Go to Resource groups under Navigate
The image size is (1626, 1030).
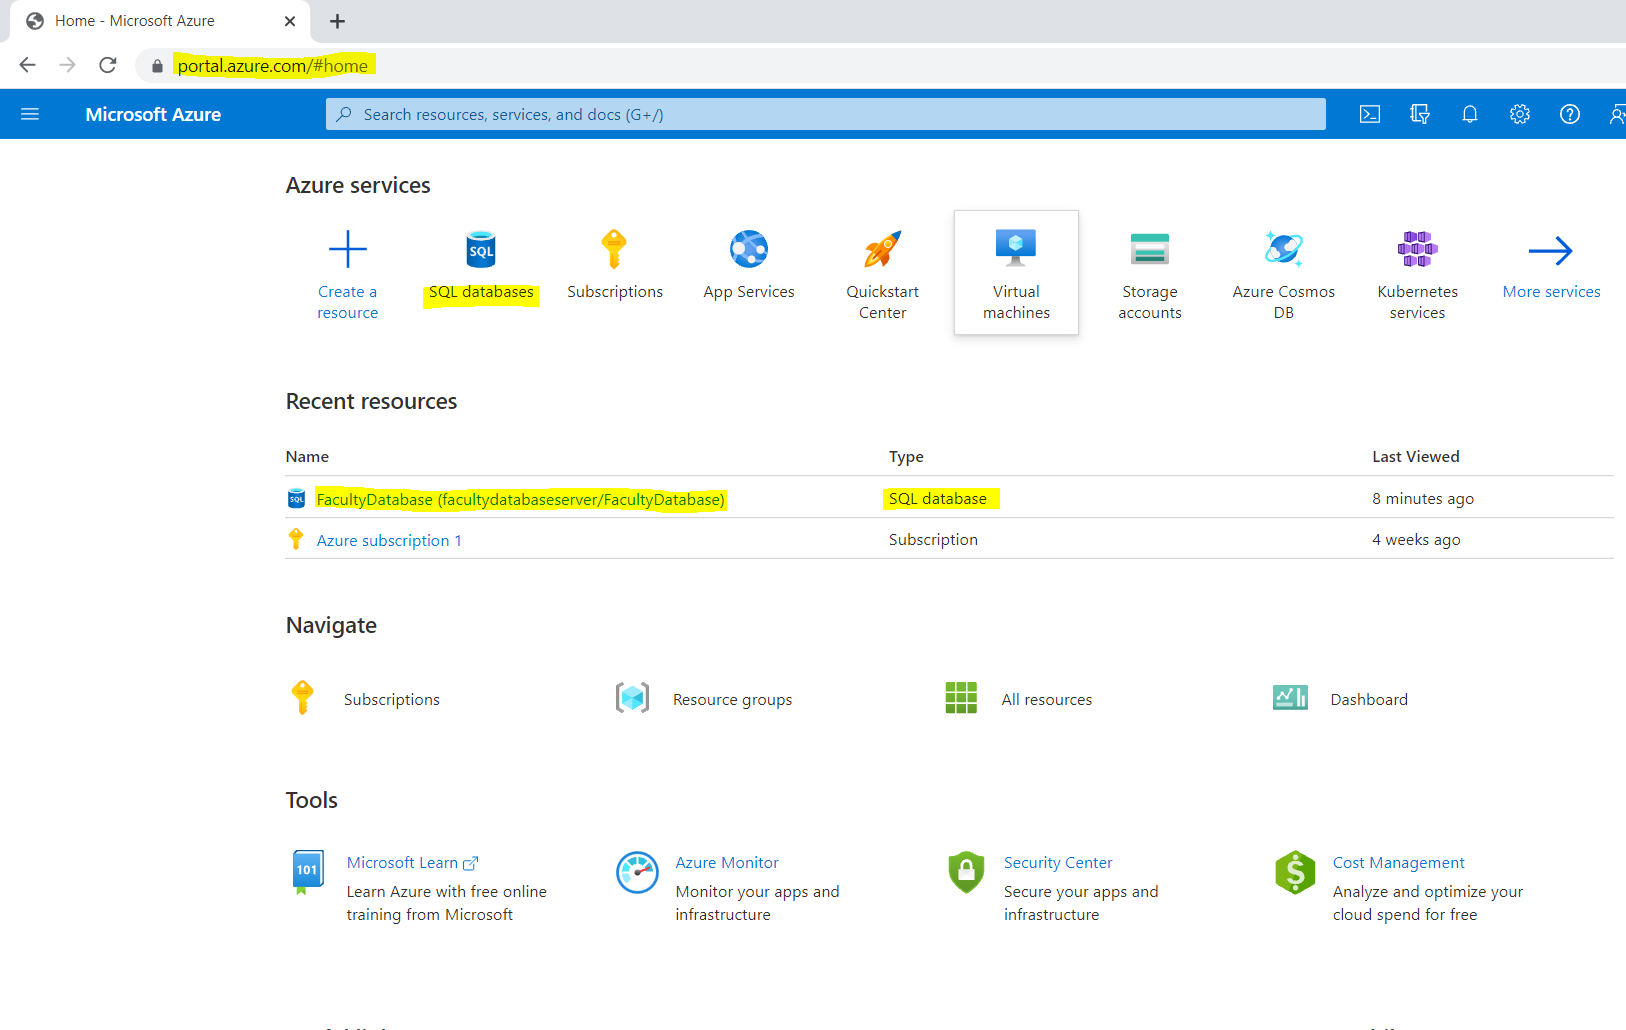[x=732, y=699]
